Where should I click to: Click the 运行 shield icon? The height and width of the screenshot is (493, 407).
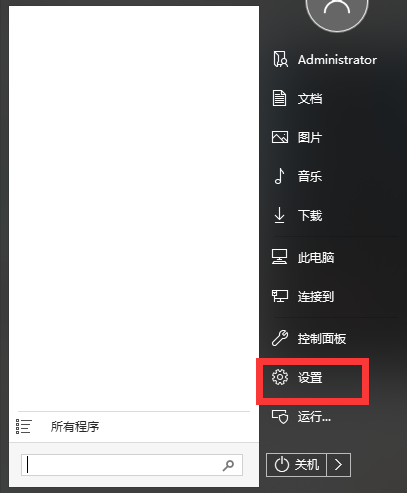click(x=280, y=416)
